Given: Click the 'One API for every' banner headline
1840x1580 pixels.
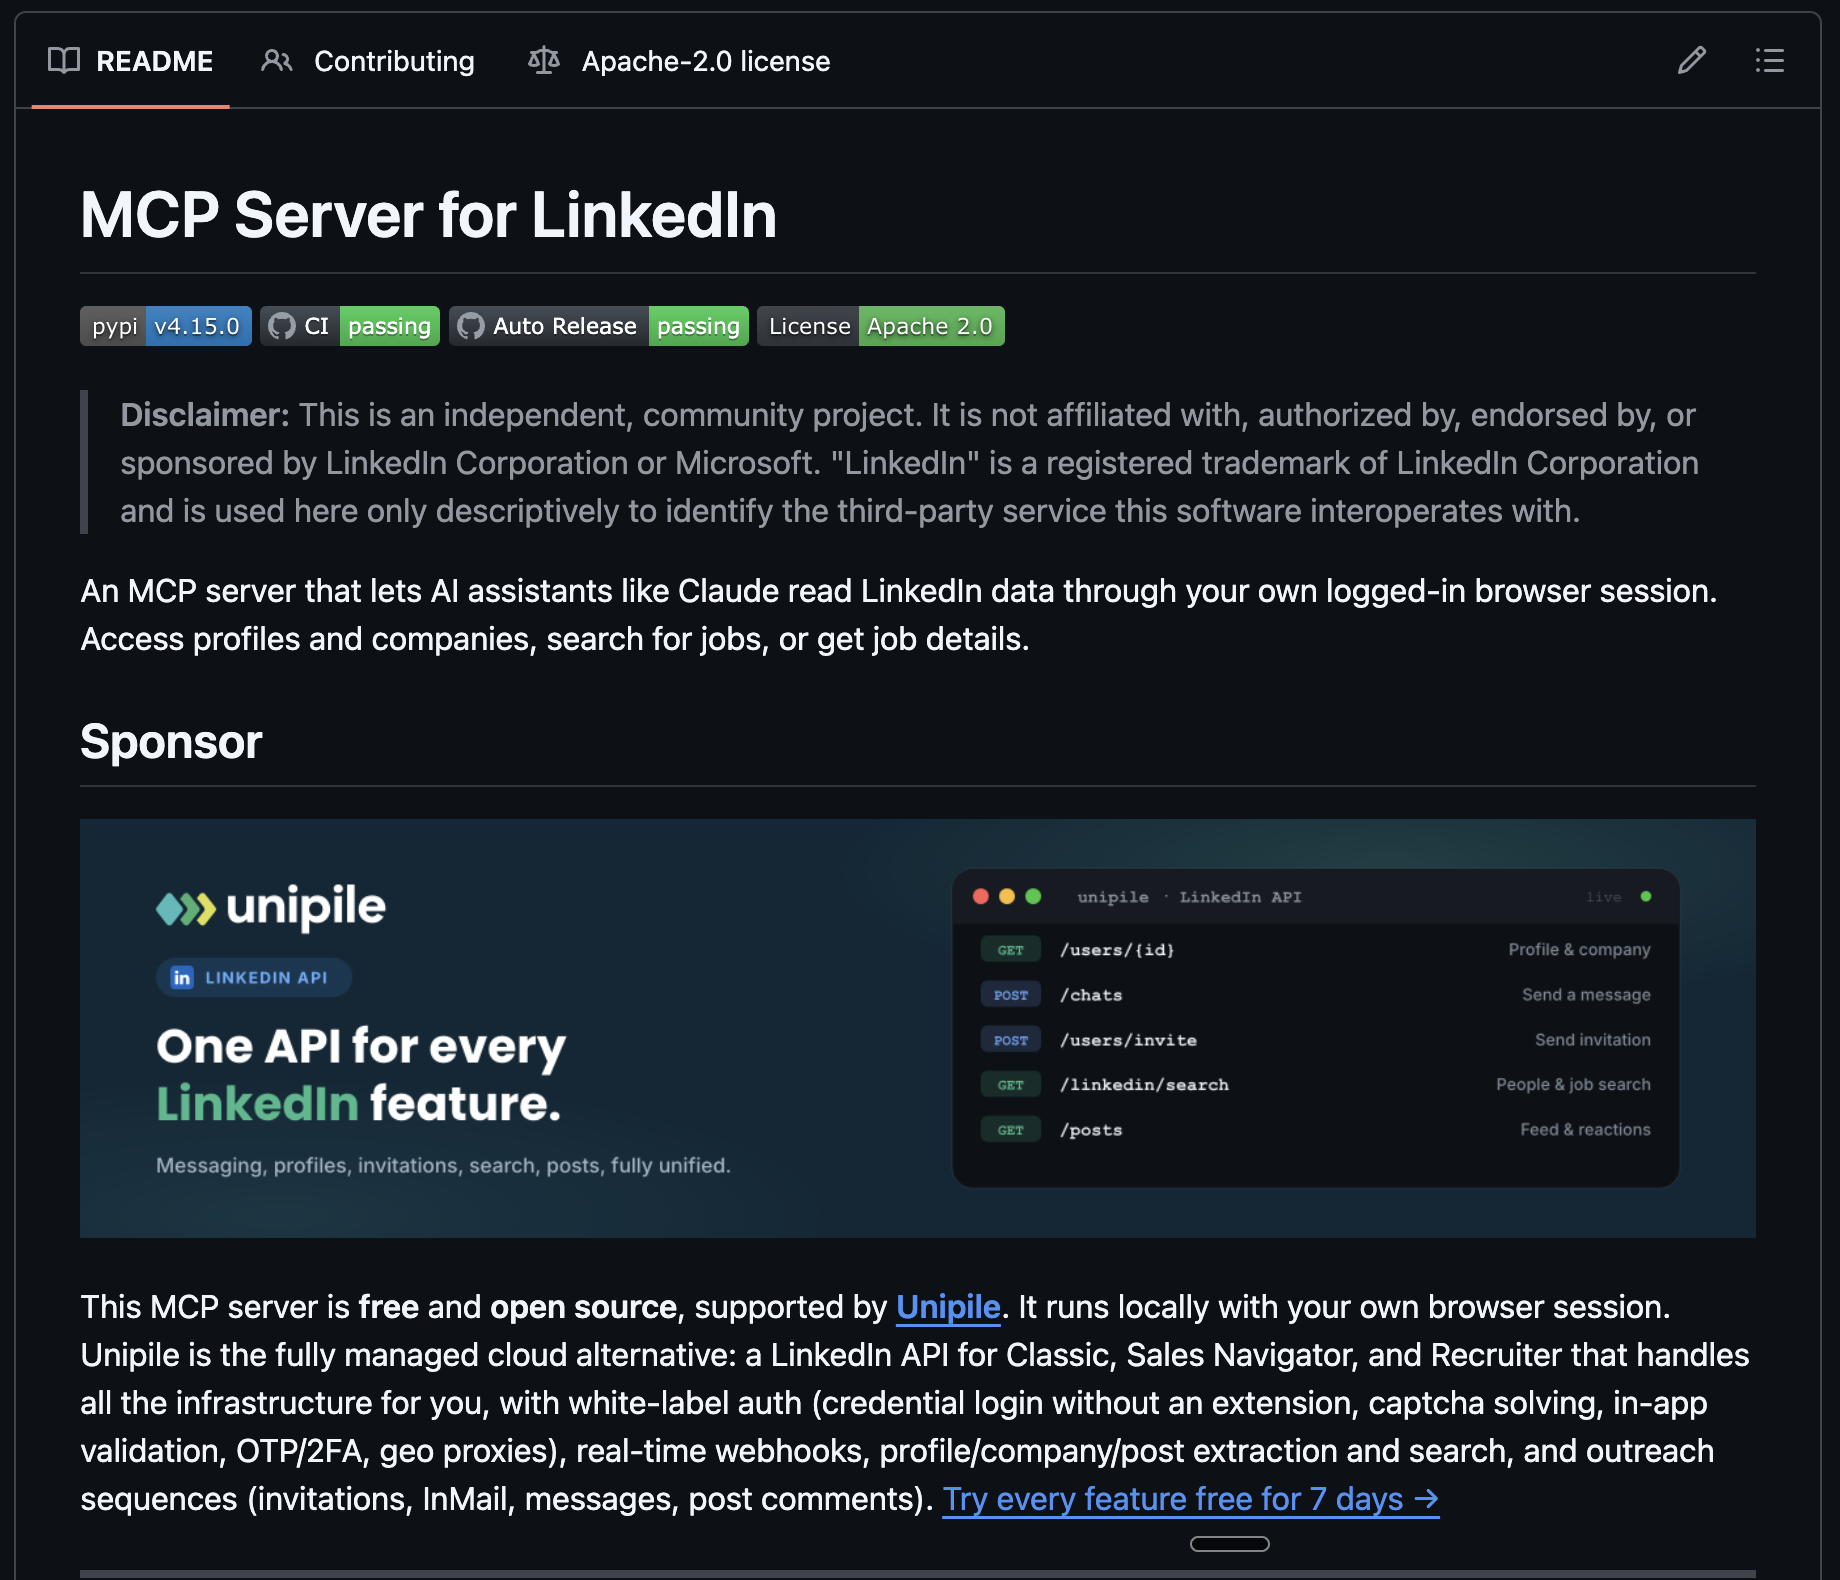Looking at the screenshot, I should (361, 1047).
